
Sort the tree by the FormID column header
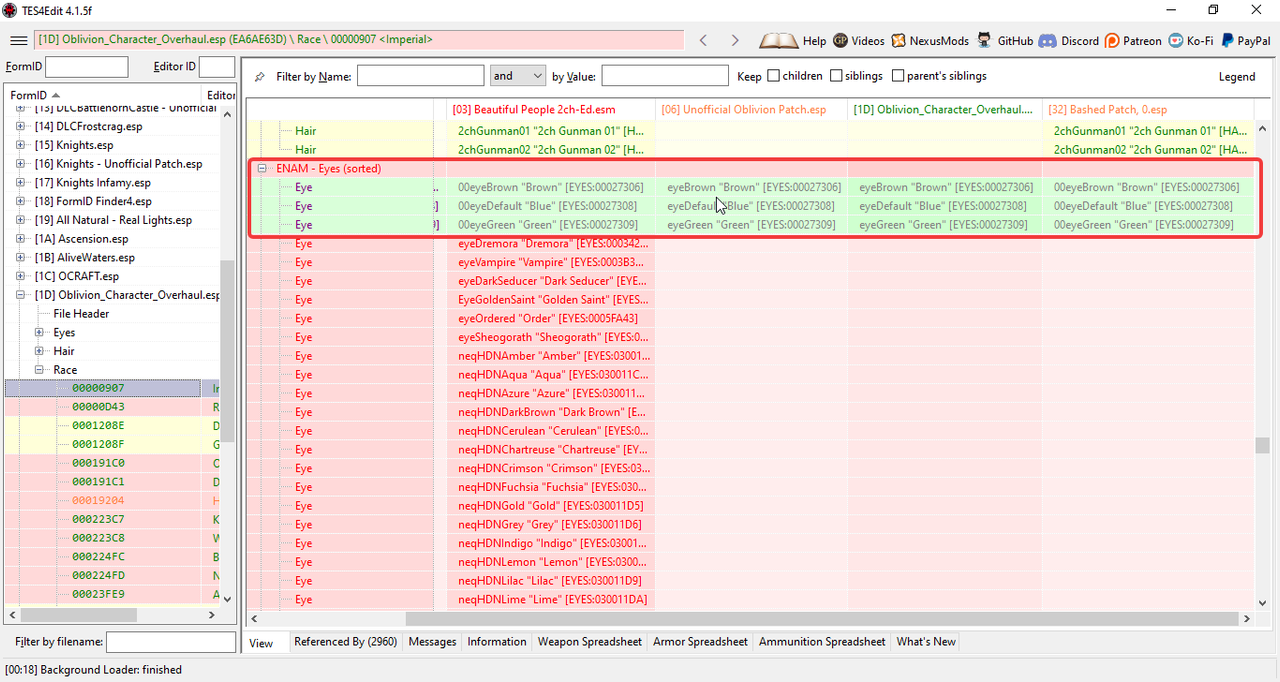[x=102, y=95]
